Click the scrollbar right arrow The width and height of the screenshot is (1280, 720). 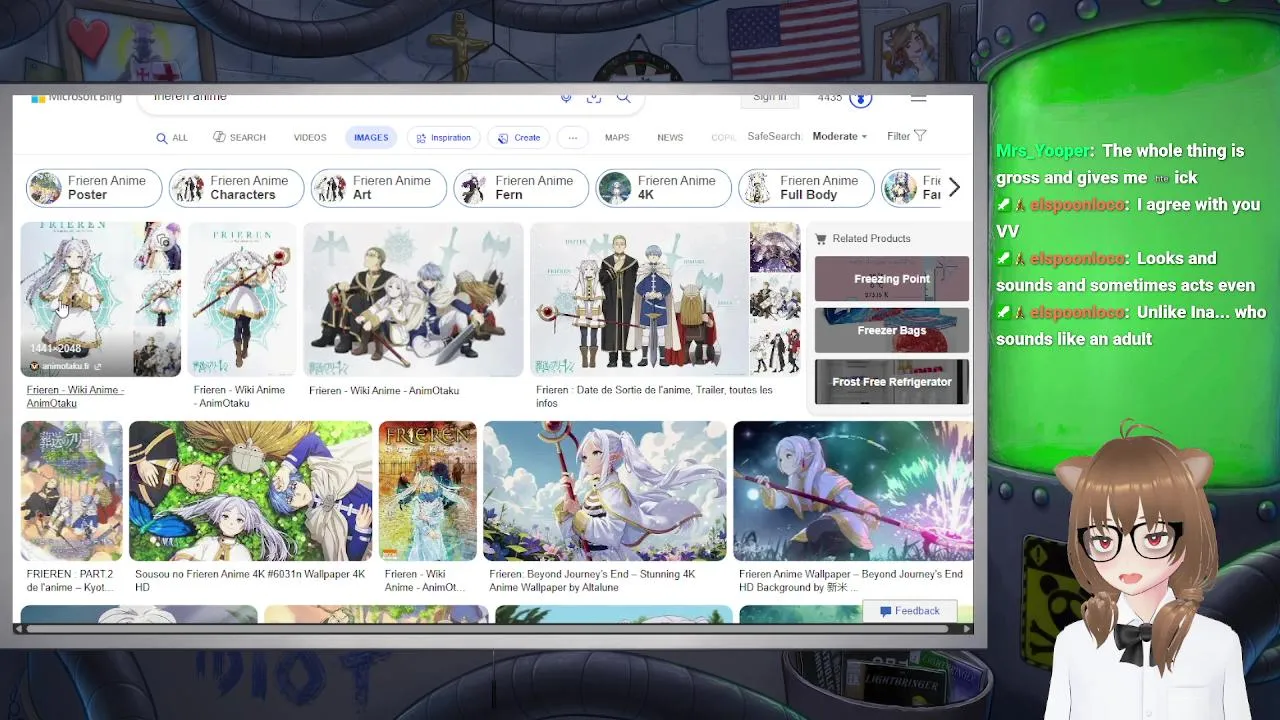tap(967, 629)
